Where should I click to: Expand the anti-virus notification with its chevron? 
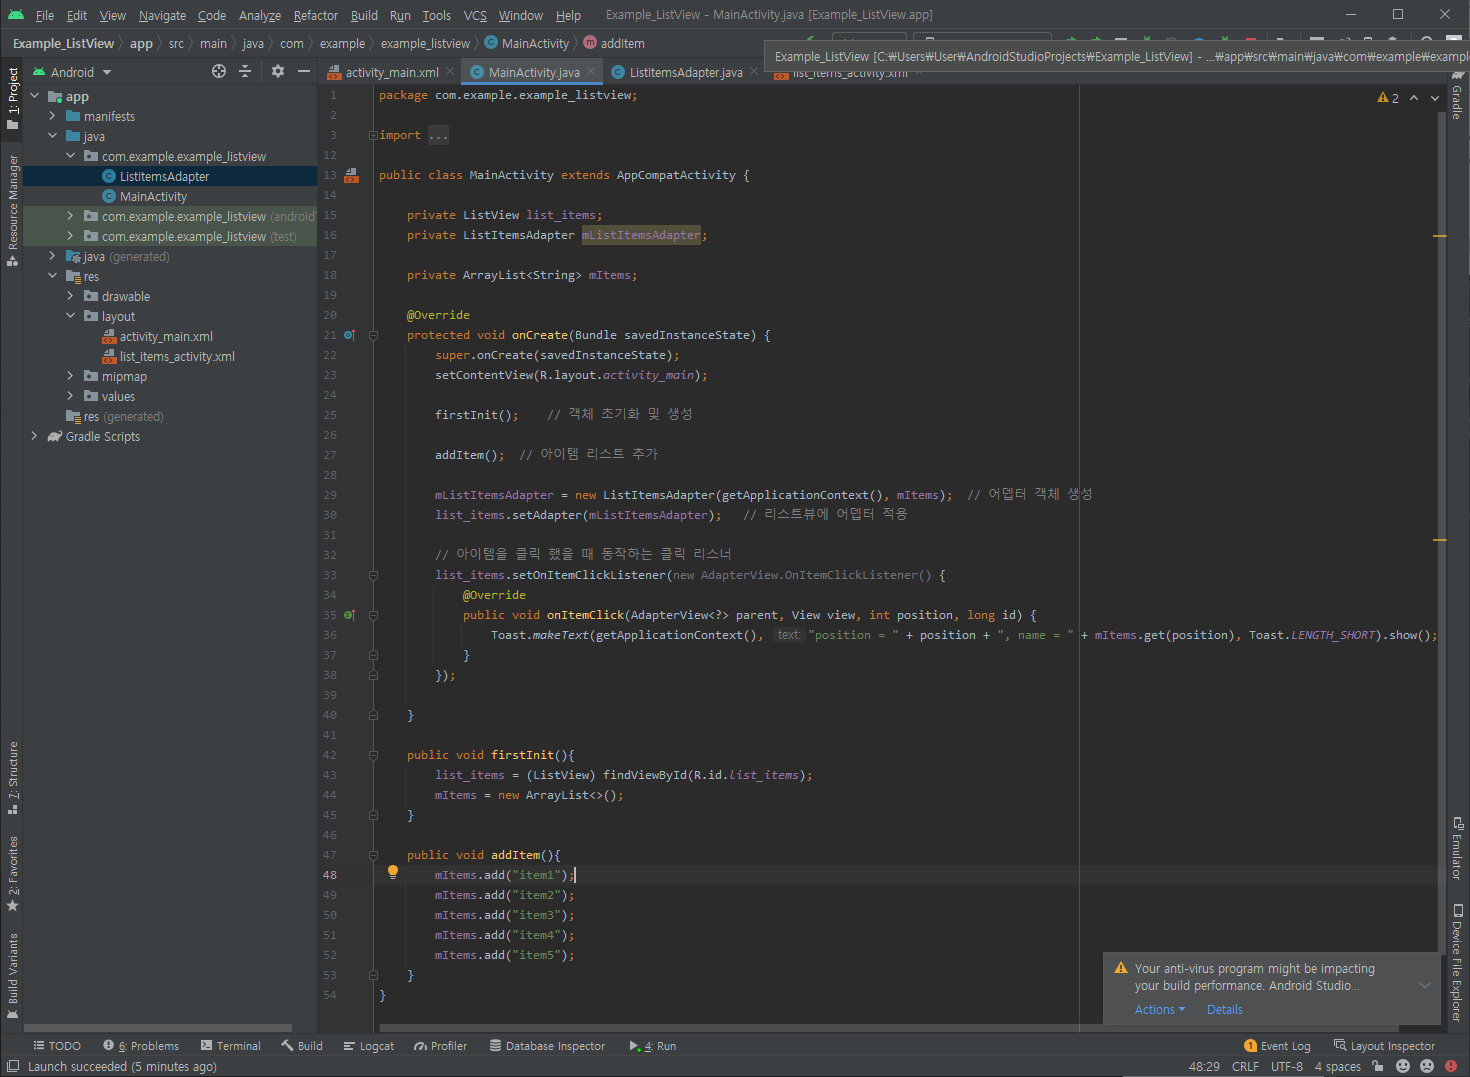[1425, 985]
